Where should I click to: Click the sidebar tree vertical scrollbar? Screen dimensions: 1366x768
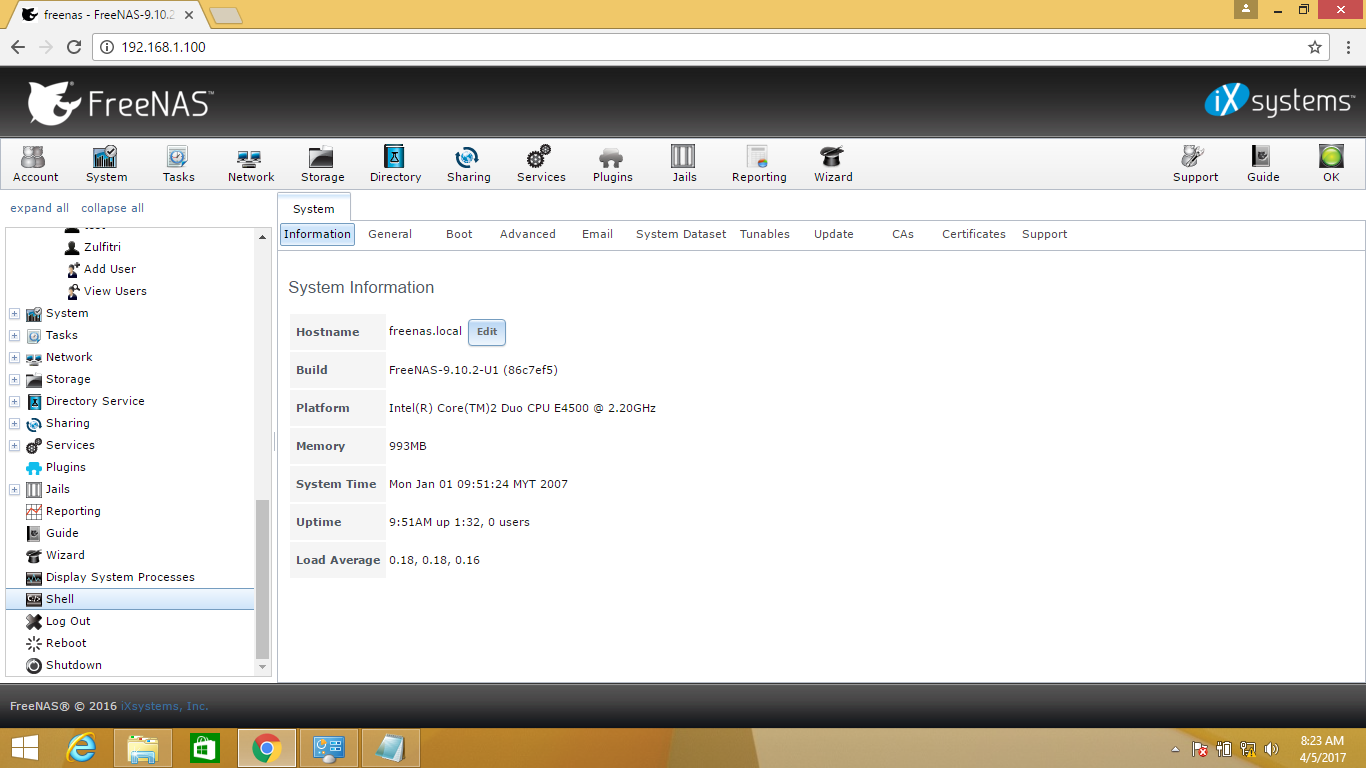point(263,580)
